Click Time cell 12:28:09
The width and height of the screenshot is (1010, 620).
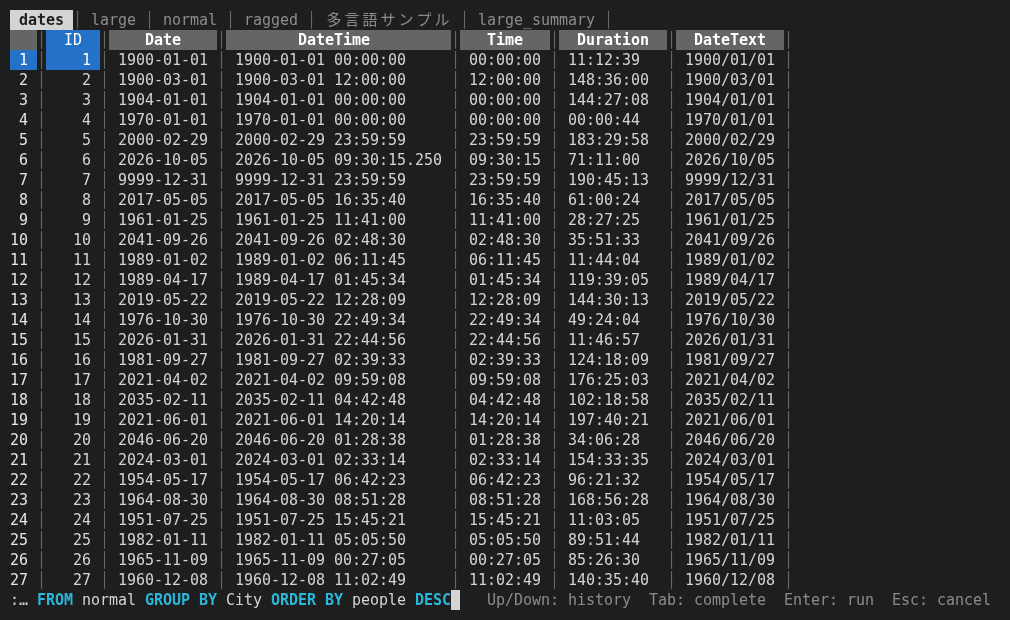coord(505,299)
